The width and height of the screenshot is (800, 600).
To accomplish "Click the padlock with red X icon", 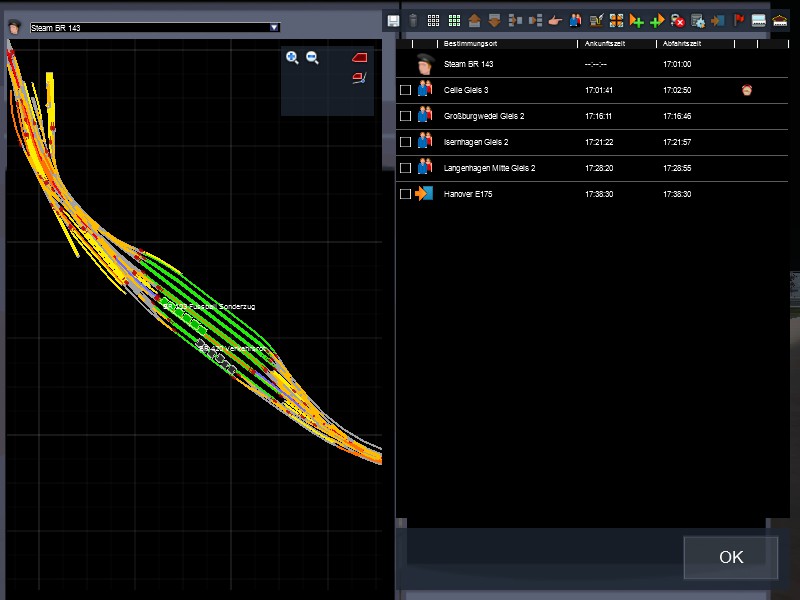I will 677,20.
